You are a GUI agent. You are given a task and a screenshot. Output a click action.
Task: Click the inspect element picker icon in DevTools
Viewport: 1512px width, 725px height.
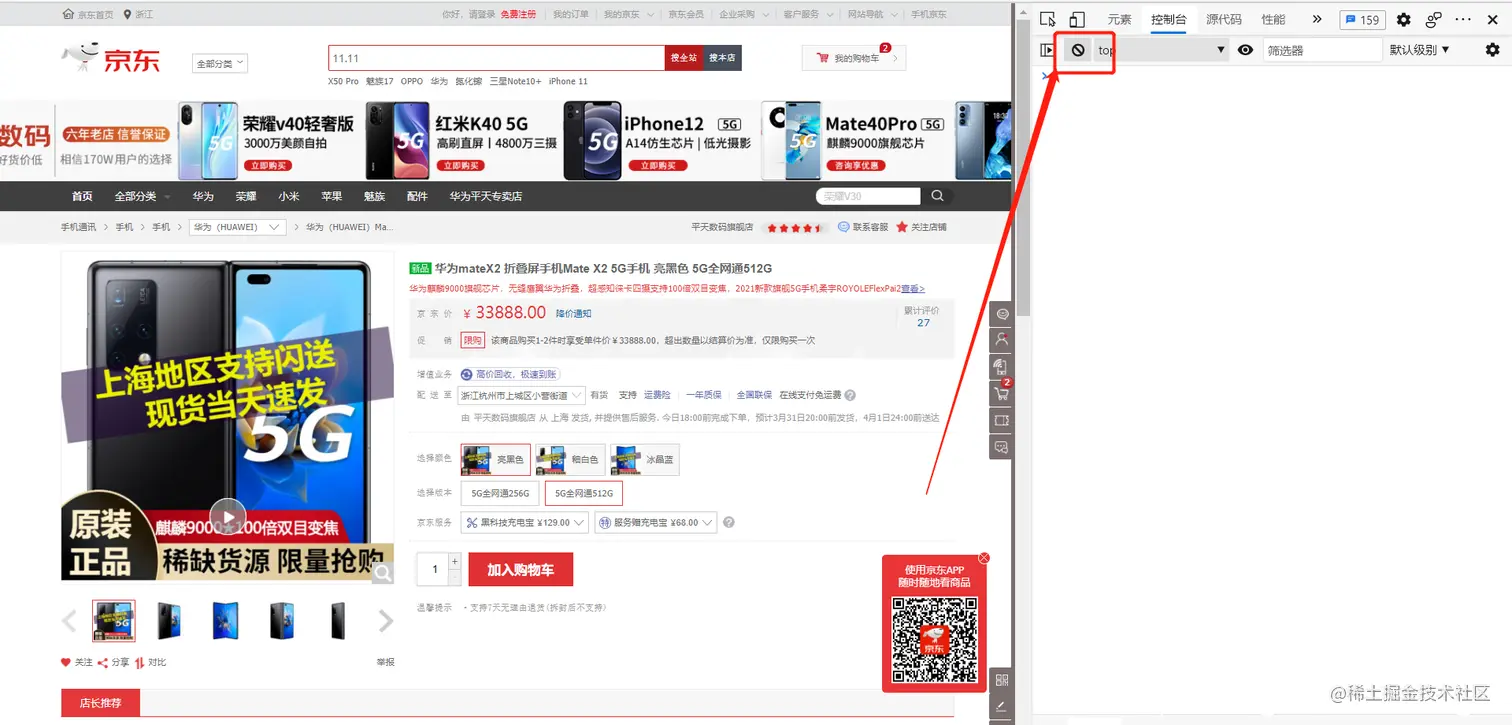(1048, 20)
